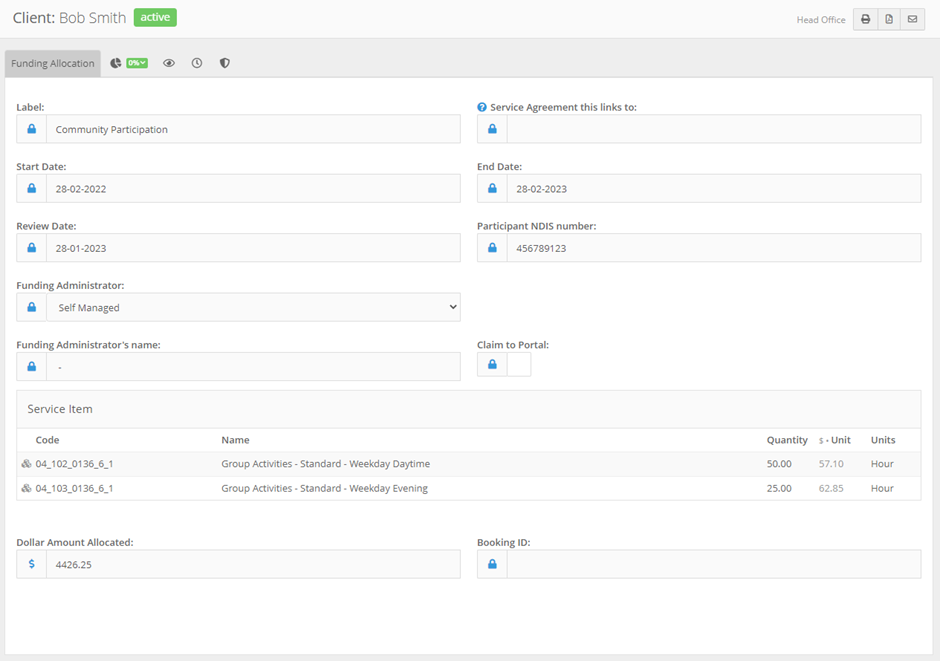Click the lock beside Funding Administrator's name
The width and height of the screenshot is (940, 661).
32,366
